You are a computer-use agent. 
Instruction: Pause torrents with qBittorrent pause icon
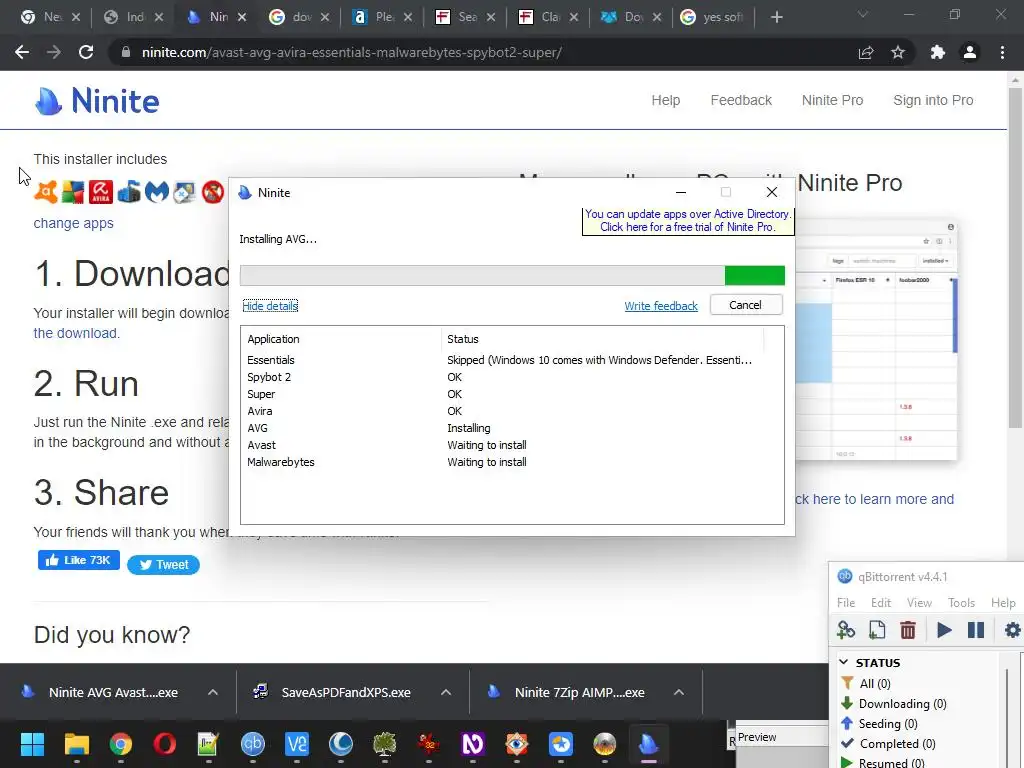976,630
